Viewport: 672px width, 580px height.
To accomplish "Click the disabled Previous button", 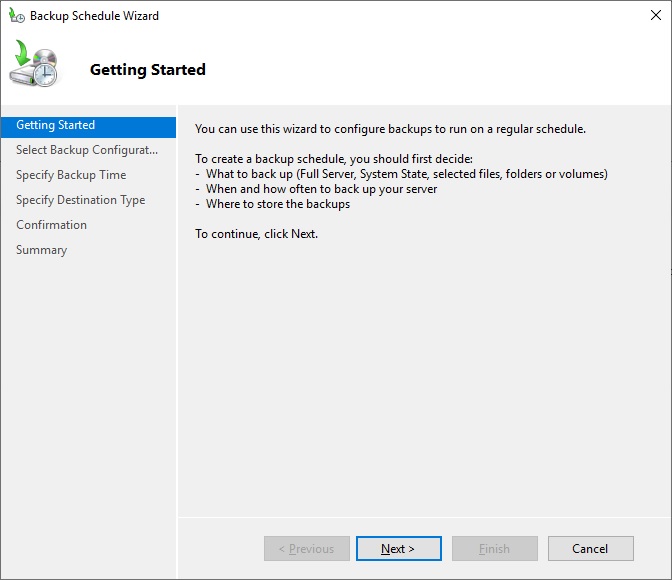I will (307, 548).
